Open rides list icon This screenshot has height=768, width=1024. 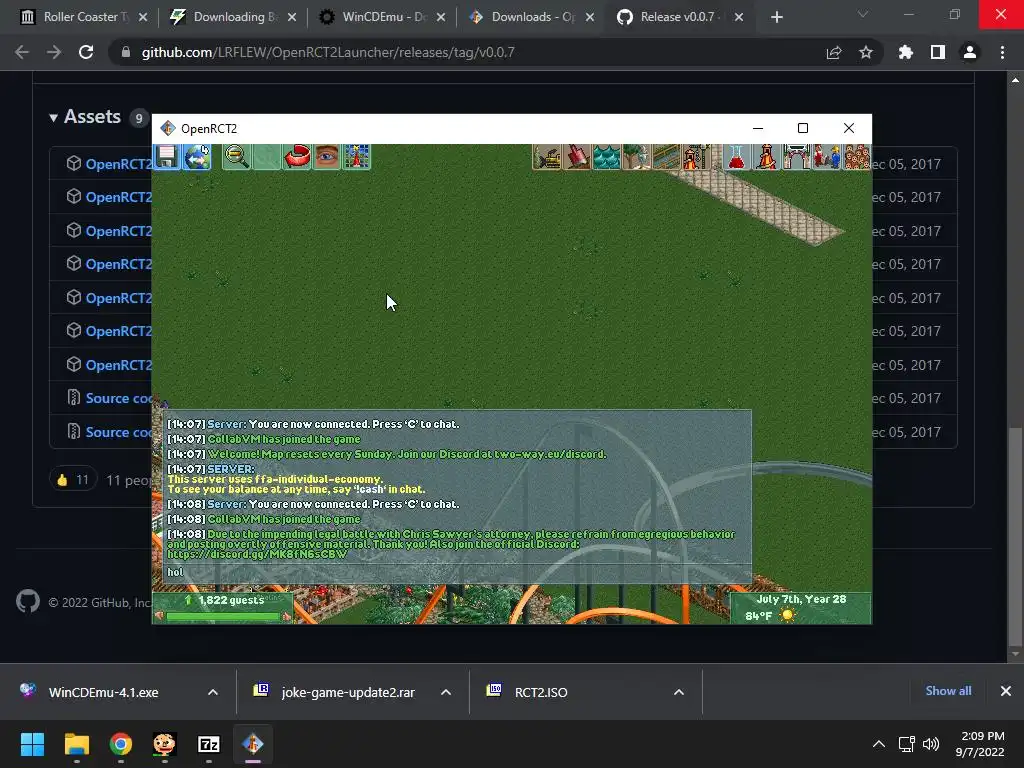point(767,157)
